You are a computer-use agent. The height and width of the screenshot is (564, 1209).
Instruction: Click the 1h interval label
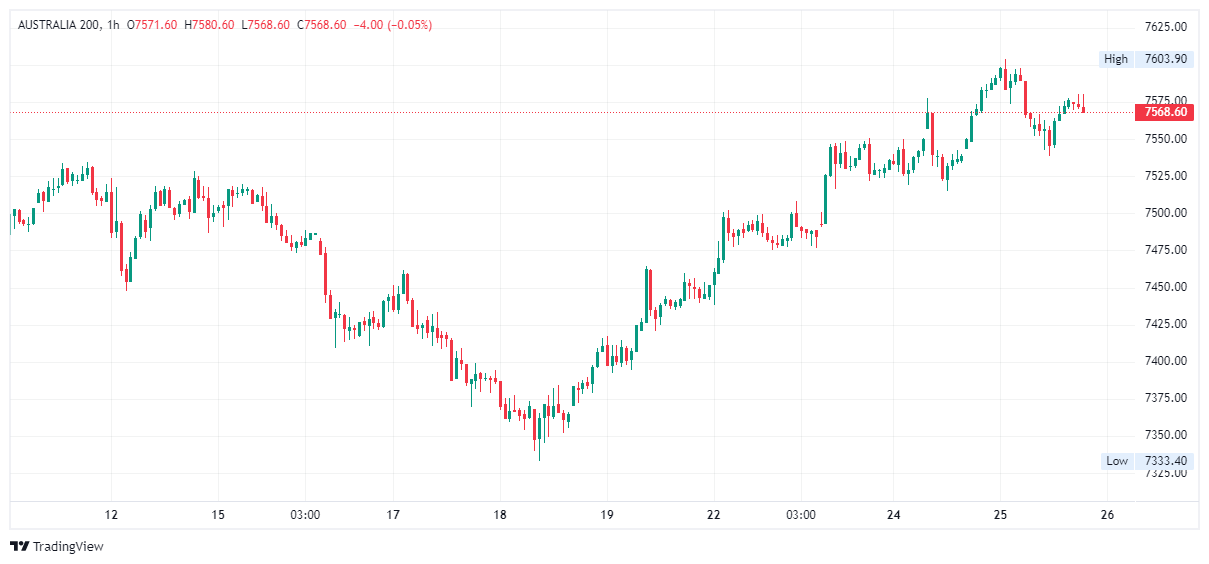pyautogui.click(x=111, y=24)
